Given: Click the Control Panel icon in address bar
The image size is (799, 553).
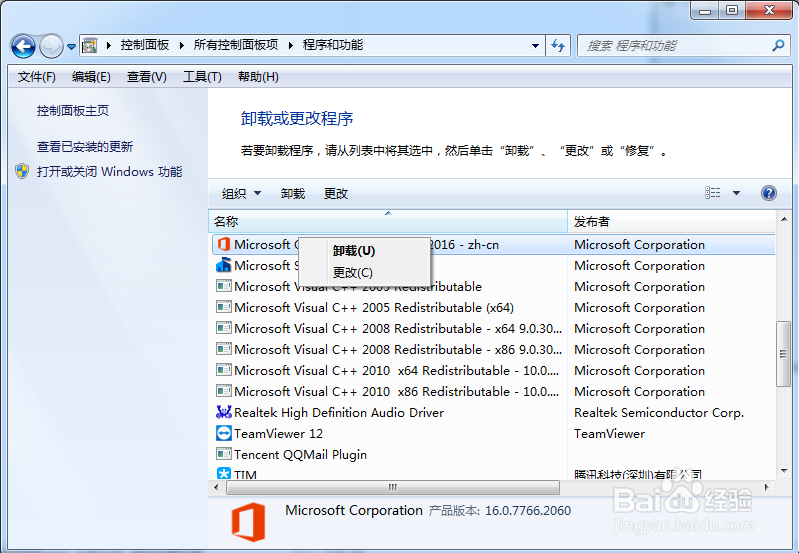Looking at the screenshot, I should pos(90,45).
